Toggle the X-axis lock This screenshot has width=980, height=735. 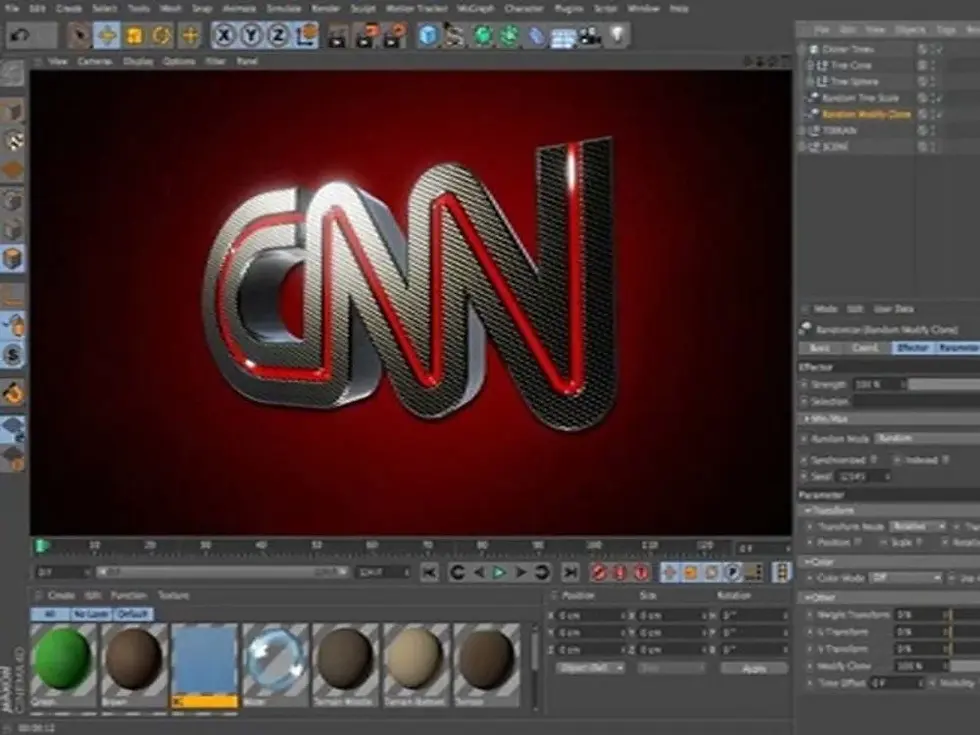point(225,36)
